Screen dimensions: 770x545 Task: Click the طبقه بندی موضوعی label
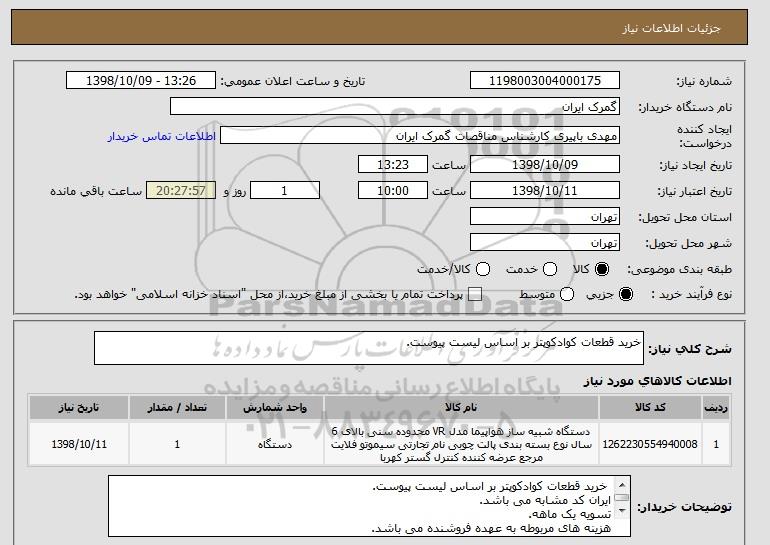pyautogui.click(x=680, y=269)
